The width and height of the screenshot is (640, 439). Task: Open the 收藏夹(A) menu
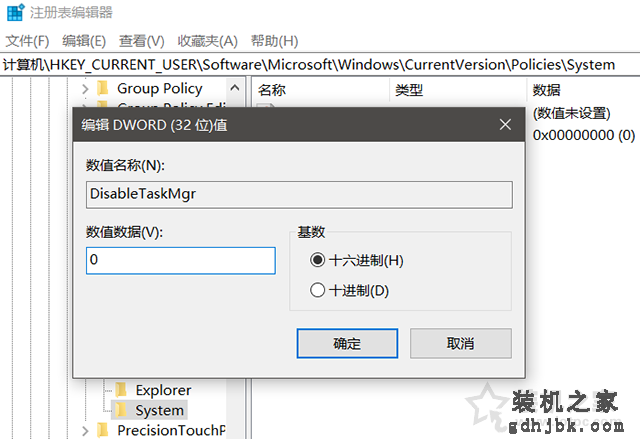(x=207, y=41)
